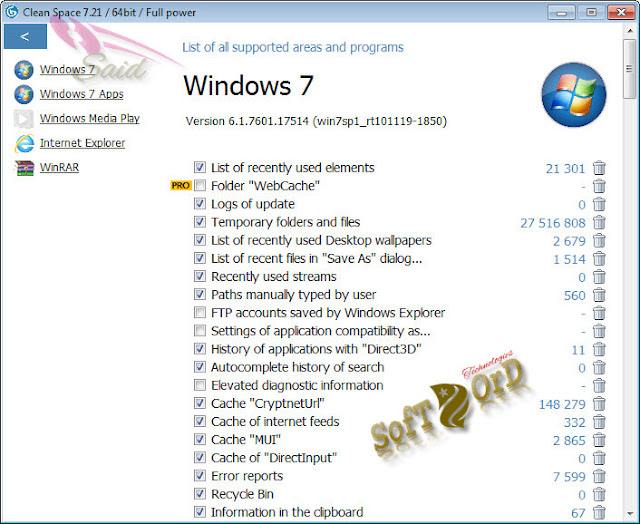Click trash icon for Autocomplete history of search
Screen dimensions: 640x524
click(599, 367)
